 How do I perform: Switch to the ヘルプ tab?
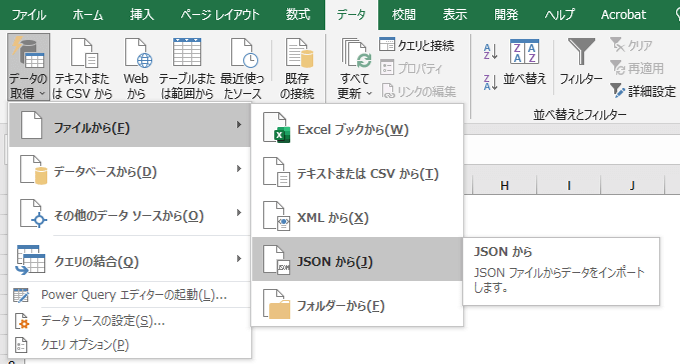click(560, 15)
